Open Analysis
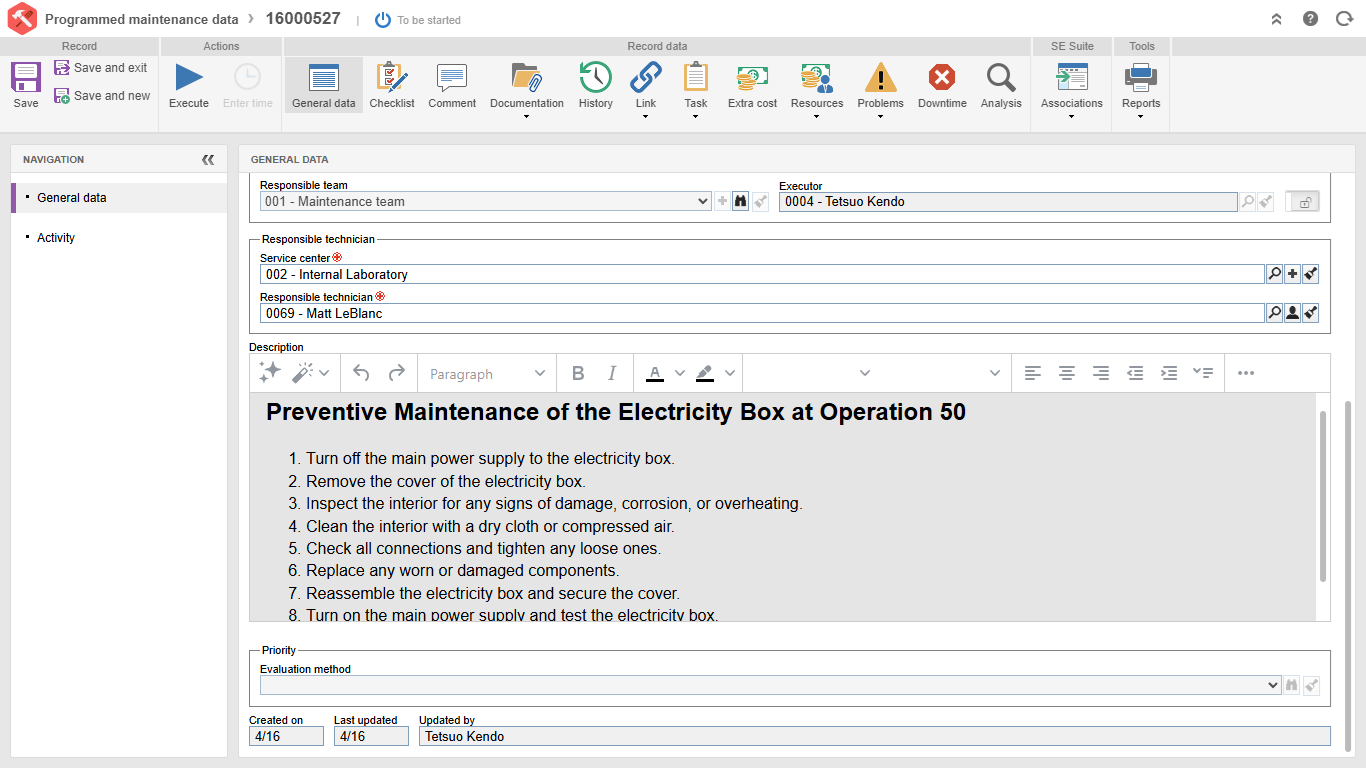 pos(1001,86)
